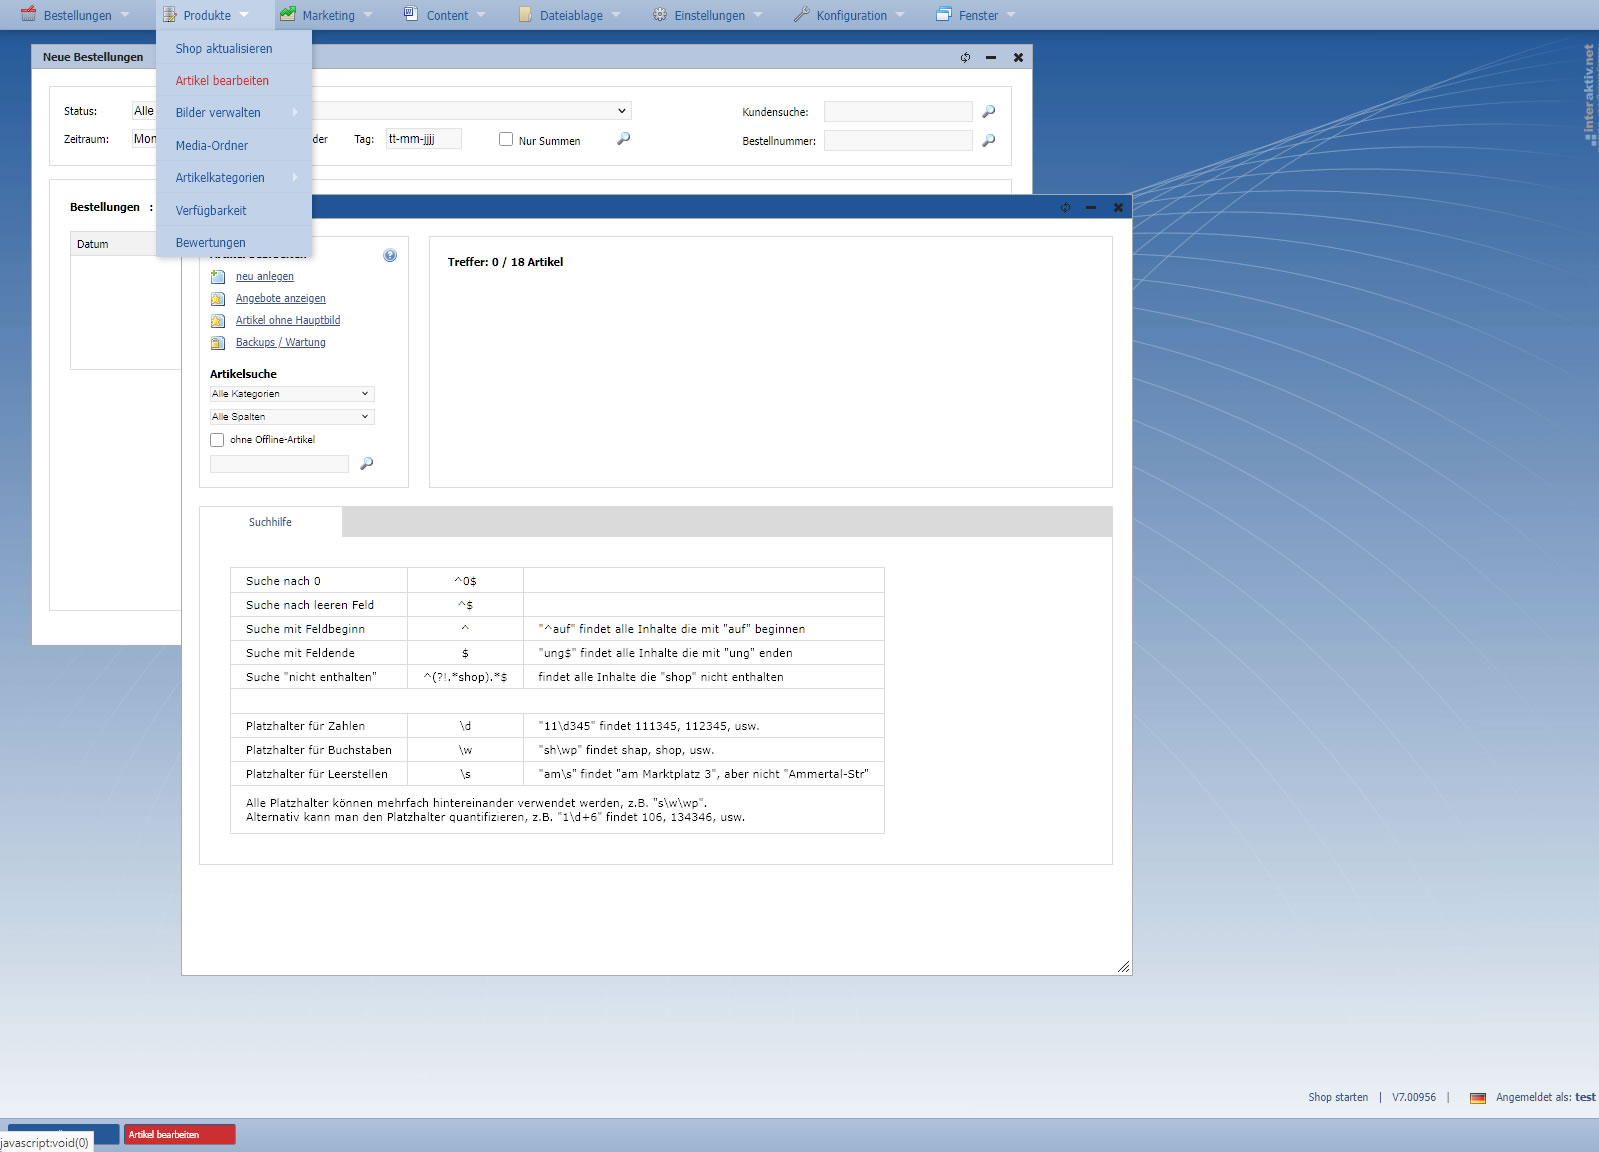
Task: Open the Marketing menu
Action: (x=327, y=15)
